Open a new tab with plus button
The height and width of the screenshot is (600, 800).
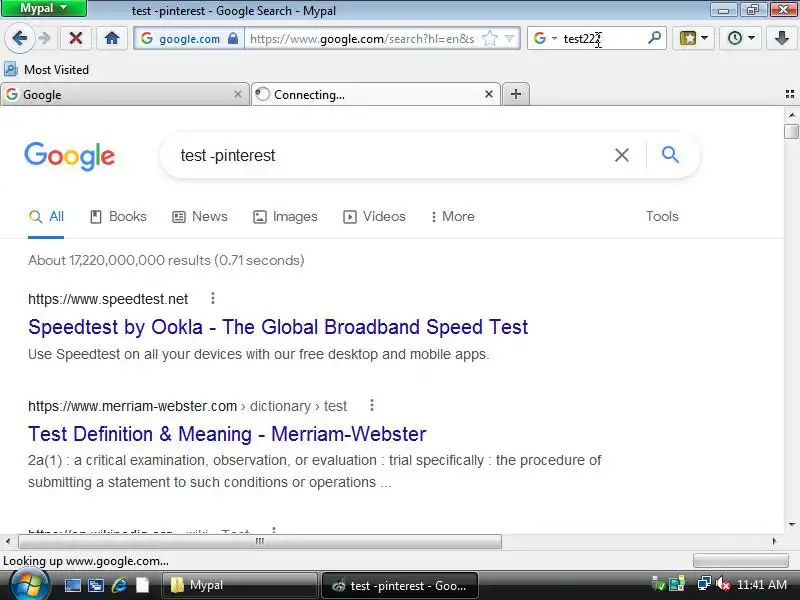click(x=516, y=94)
